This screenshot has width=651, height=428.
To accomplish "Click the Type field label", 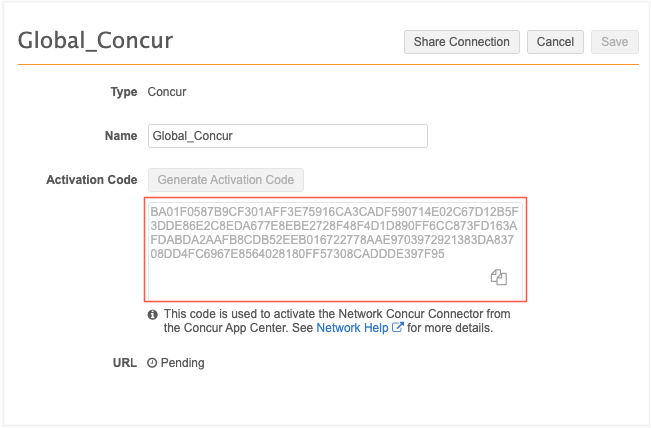I will point(123,92).
